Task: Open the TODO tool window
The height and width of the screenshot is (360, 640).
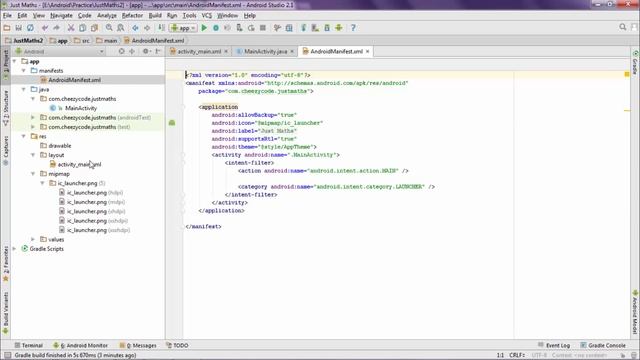Action: tap(177, 345)
